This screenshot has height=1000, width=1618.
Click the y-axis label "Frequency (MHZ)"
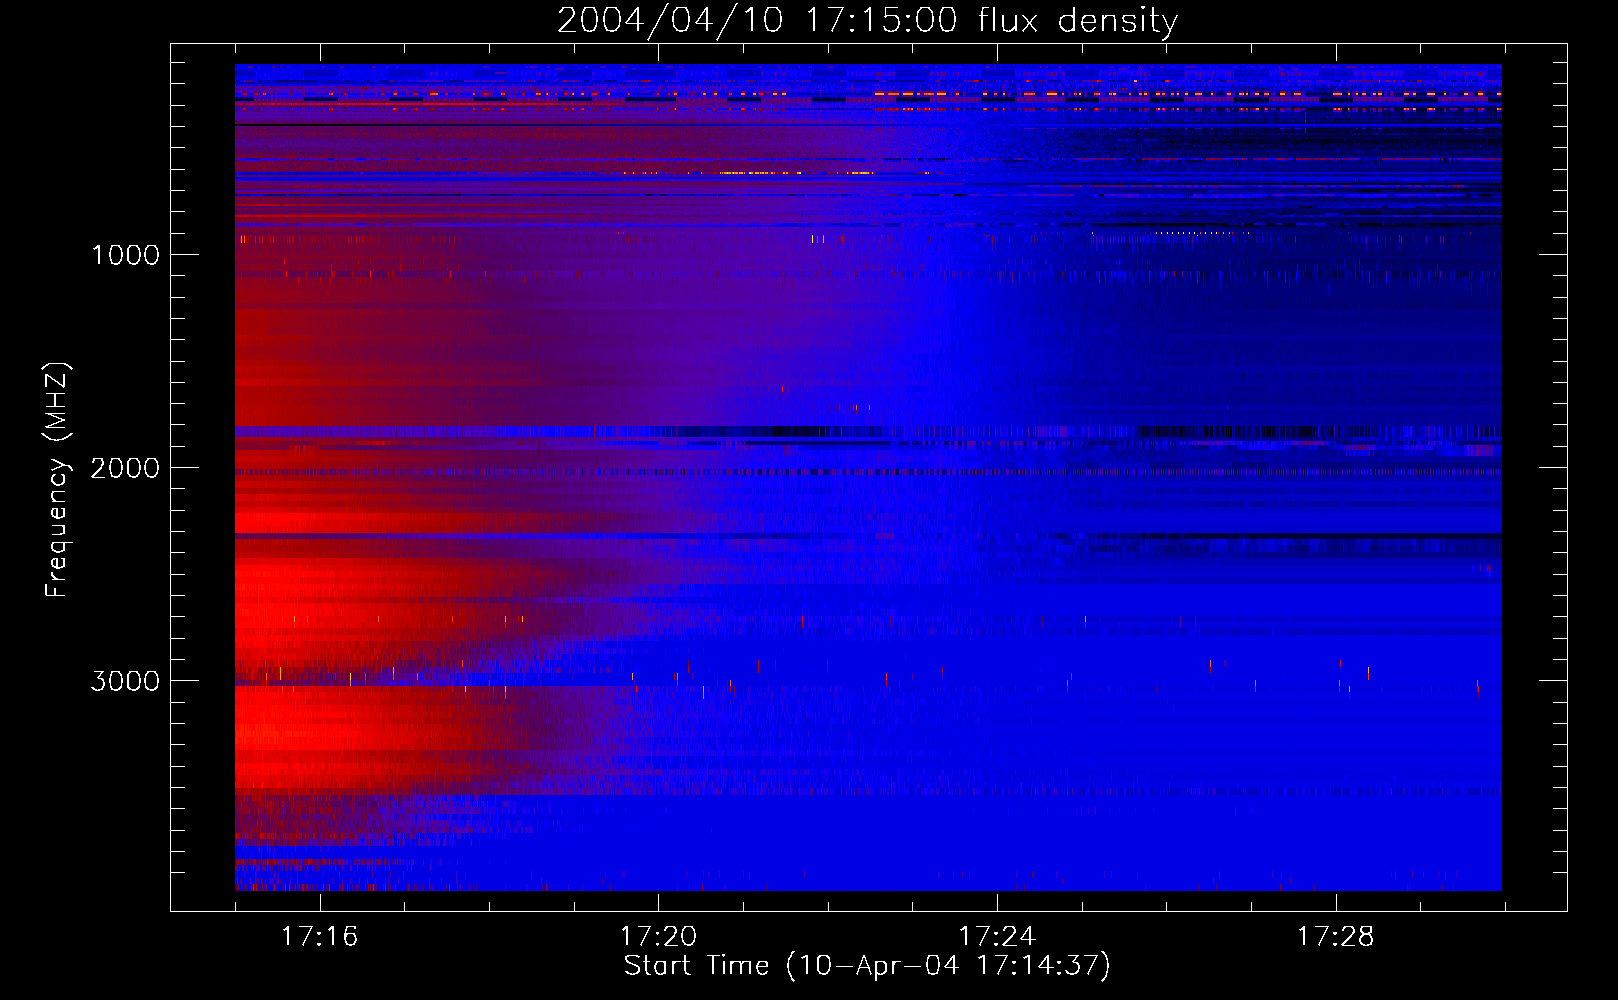tap(57, 480)
